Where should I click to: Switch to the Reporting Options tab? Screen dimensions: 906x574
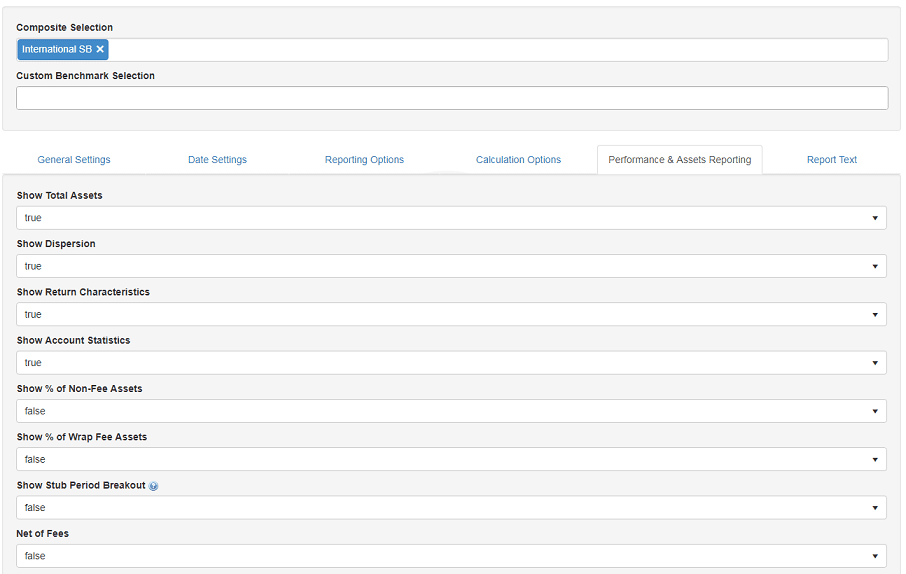click(364, 160)
